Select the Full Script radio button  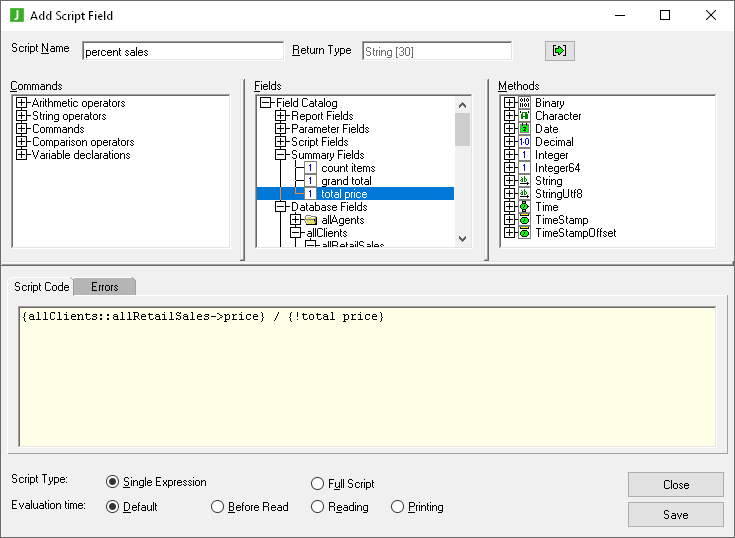pos(318,484)
